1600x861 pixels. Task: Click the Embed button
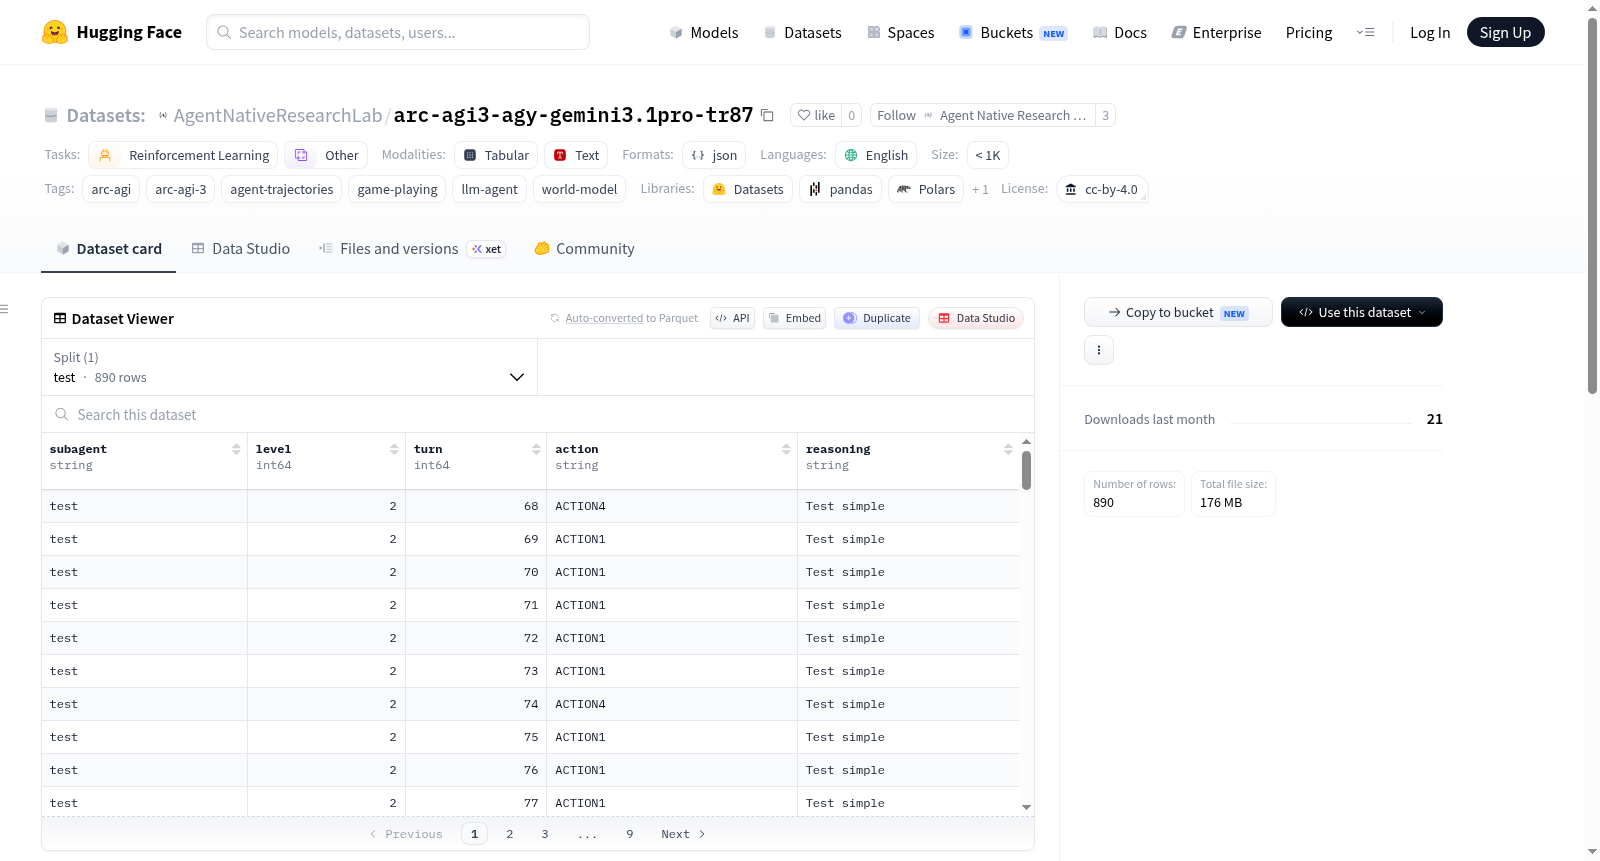pyautogui.click(x=794, y=318)
